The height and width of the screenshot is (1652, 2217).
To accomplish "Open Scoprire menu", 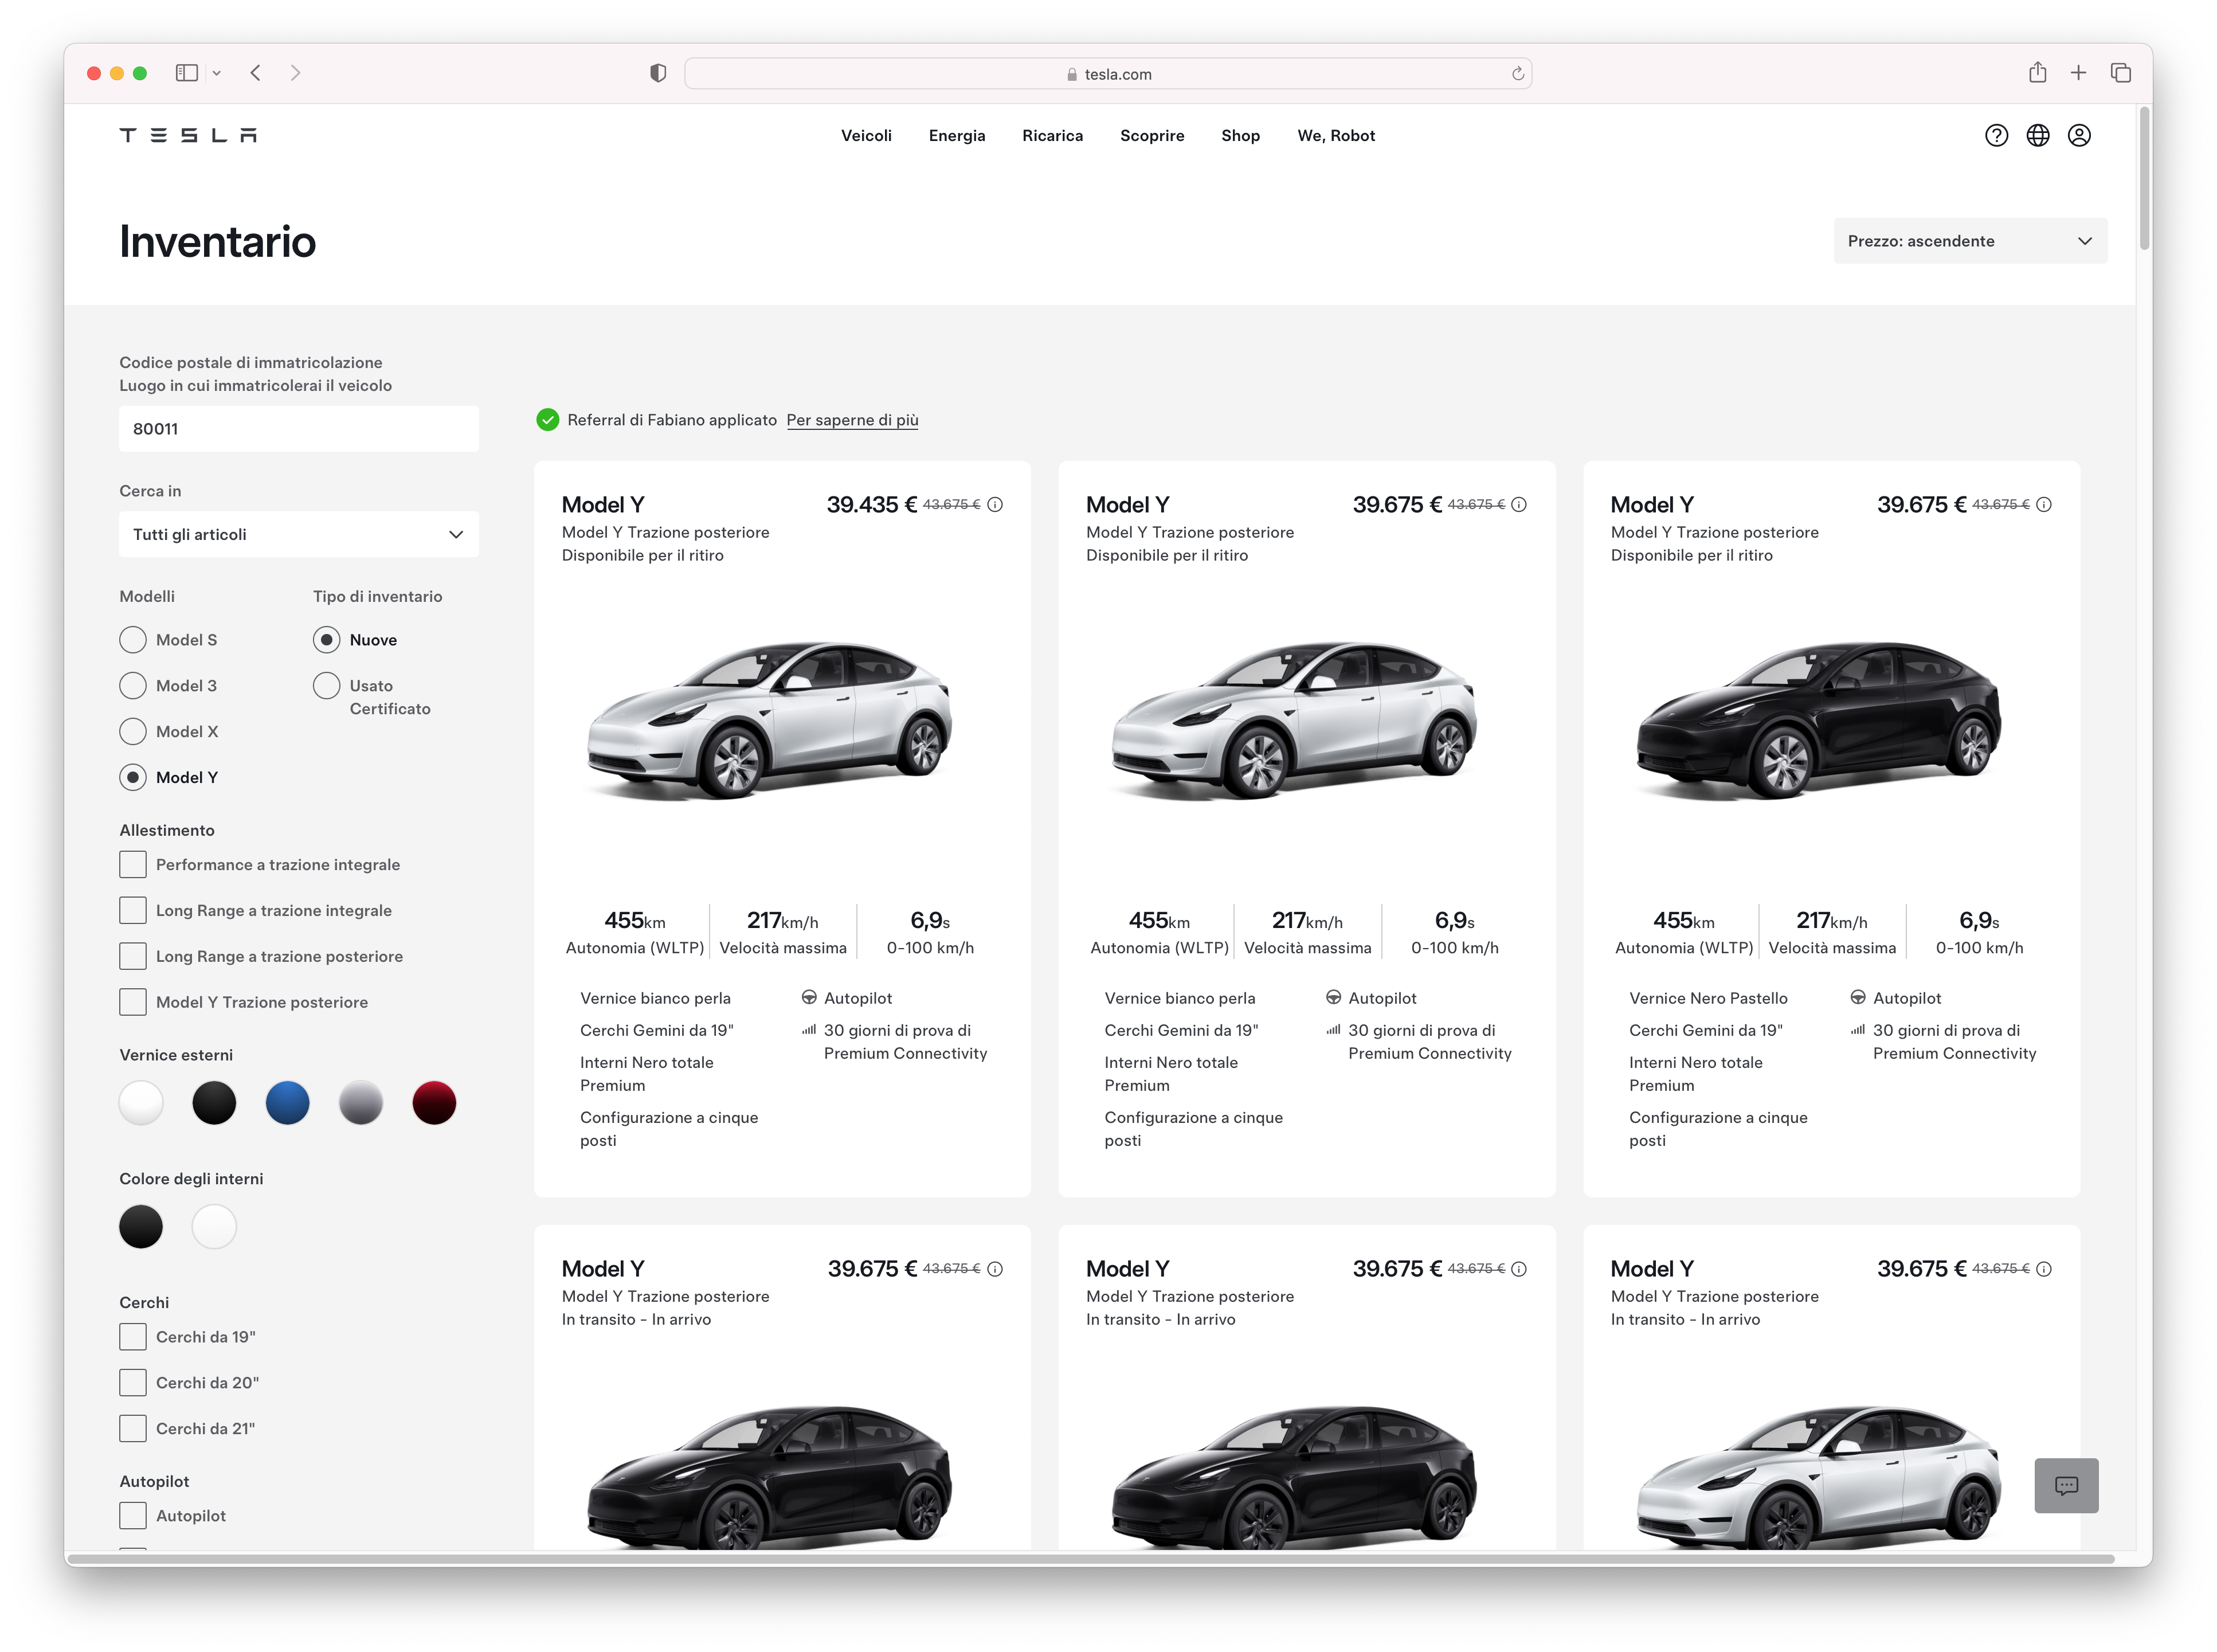I will [x=1152, y=136].
